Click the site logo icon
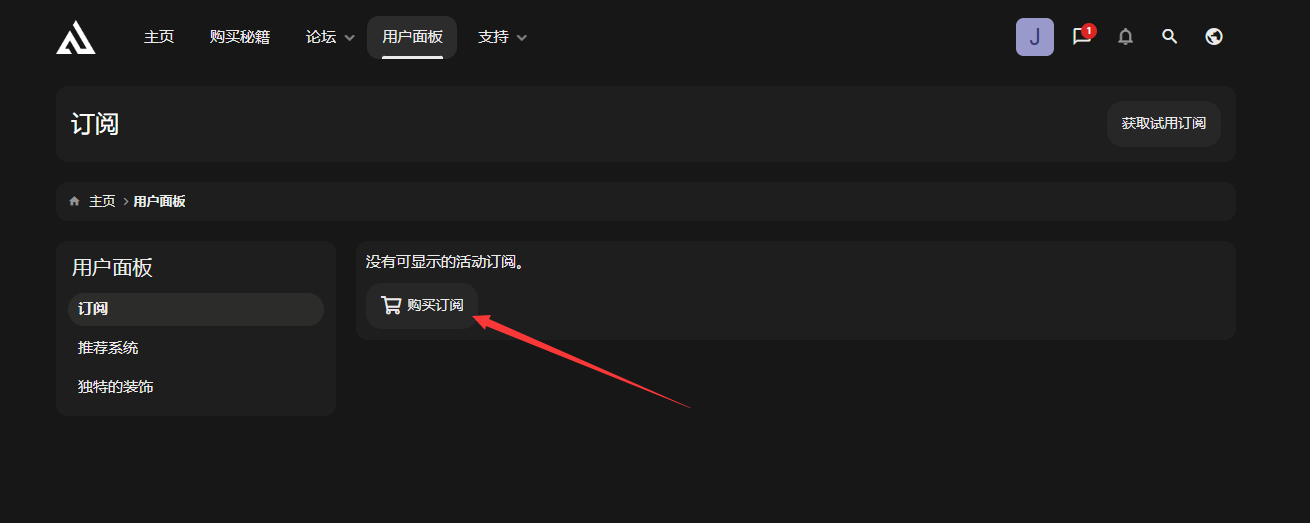This screenshot has width=1310, height=523. [x=76, y=37]
